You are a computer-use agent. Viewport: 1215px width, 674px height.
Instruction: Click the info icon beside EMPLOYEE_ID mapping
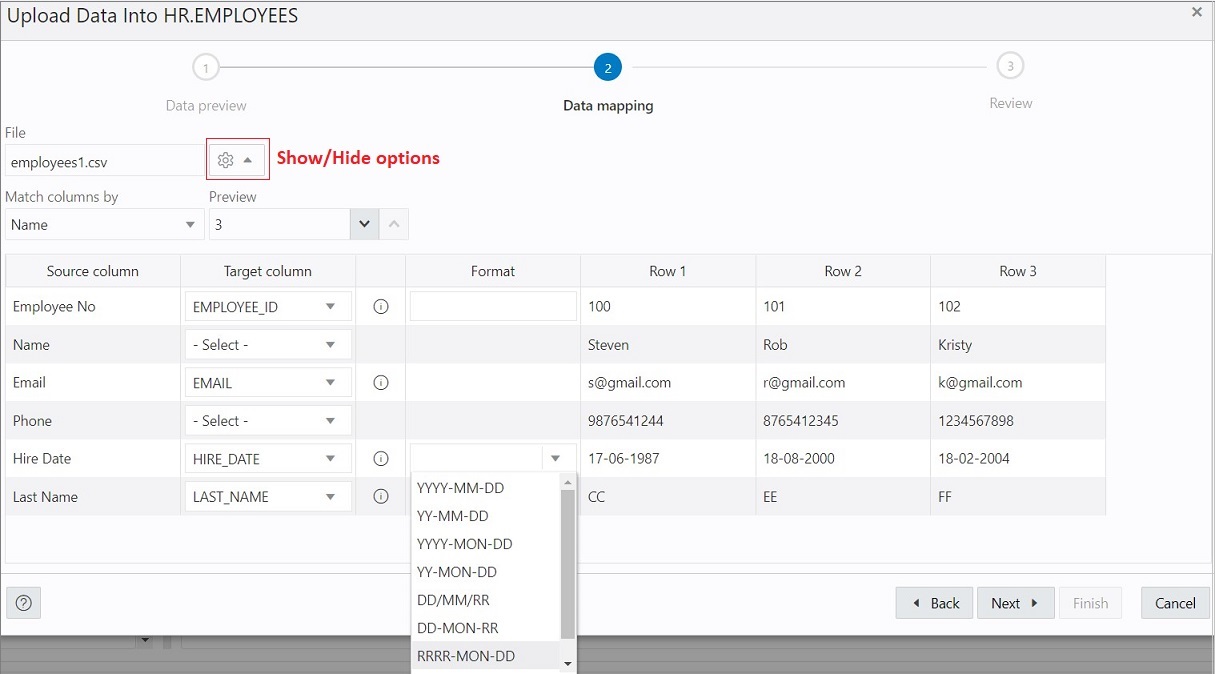click(x=380, y=306)
